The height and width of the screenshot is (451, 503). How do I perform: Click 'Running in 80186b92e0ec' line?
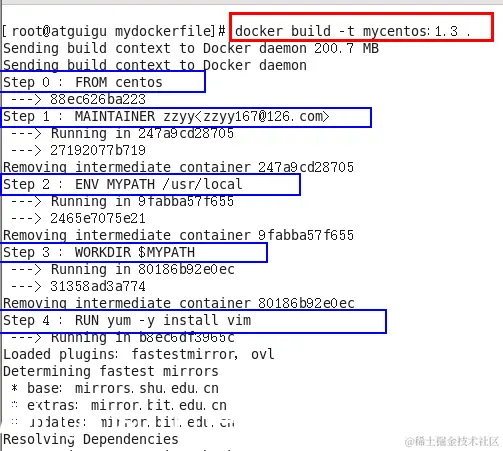pos(122,269)
